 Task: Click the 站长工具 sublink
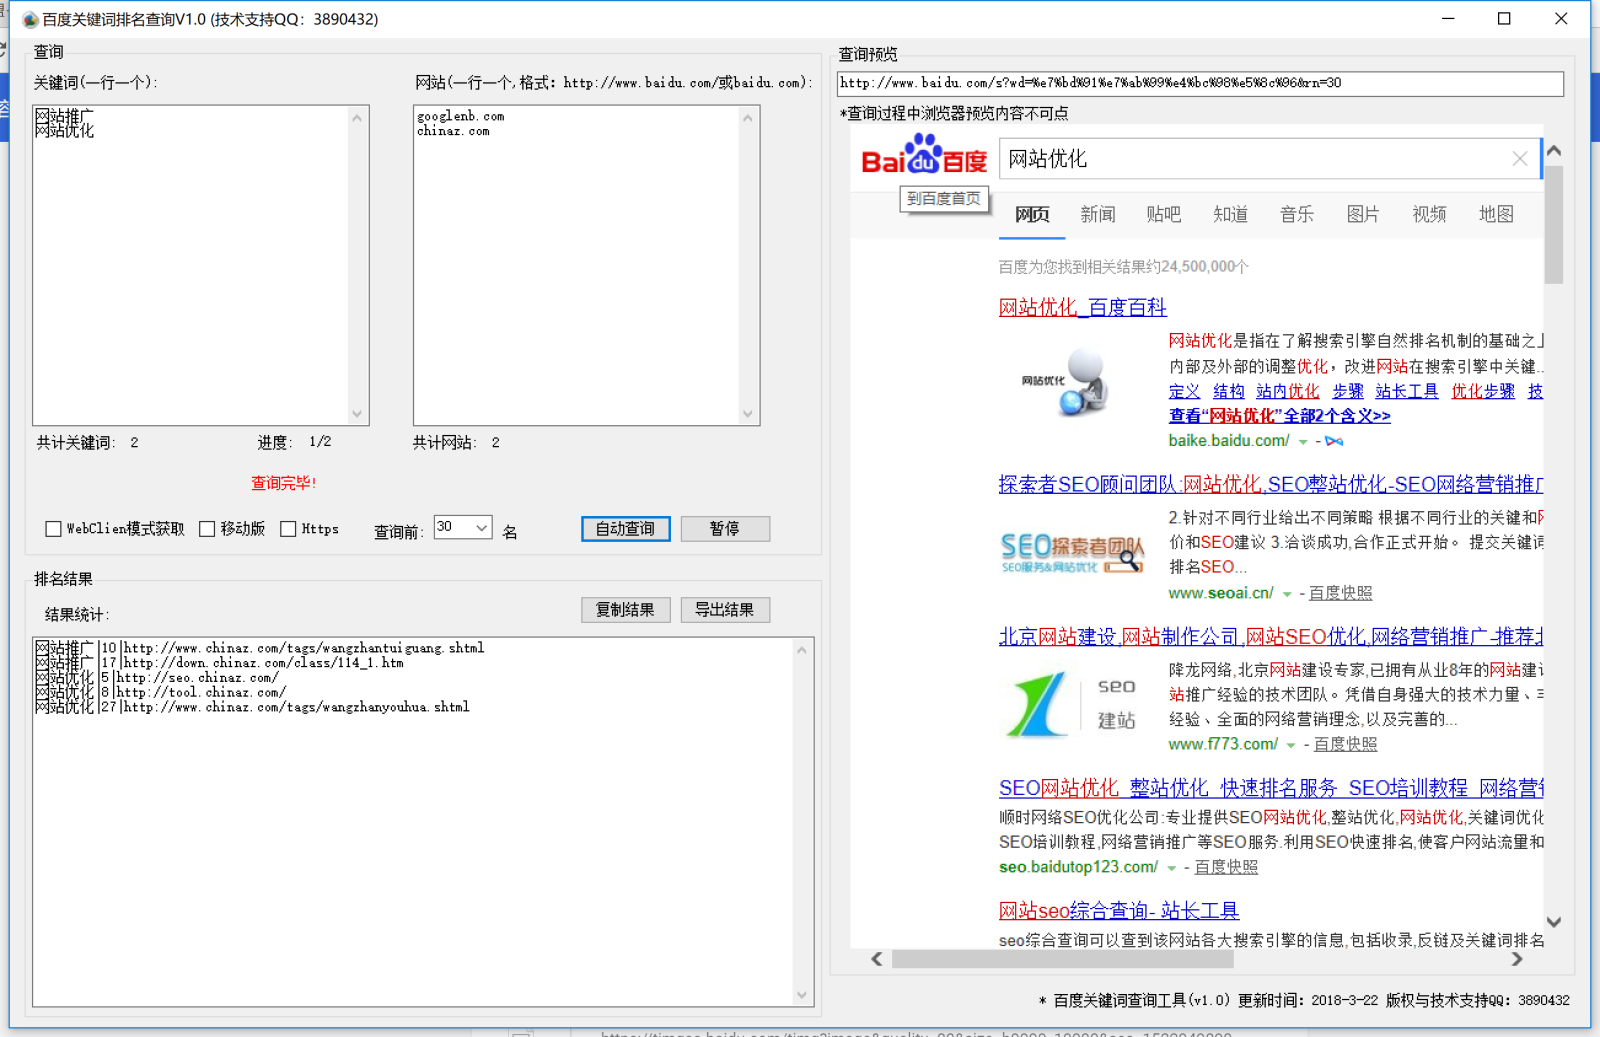point(1407,392)
